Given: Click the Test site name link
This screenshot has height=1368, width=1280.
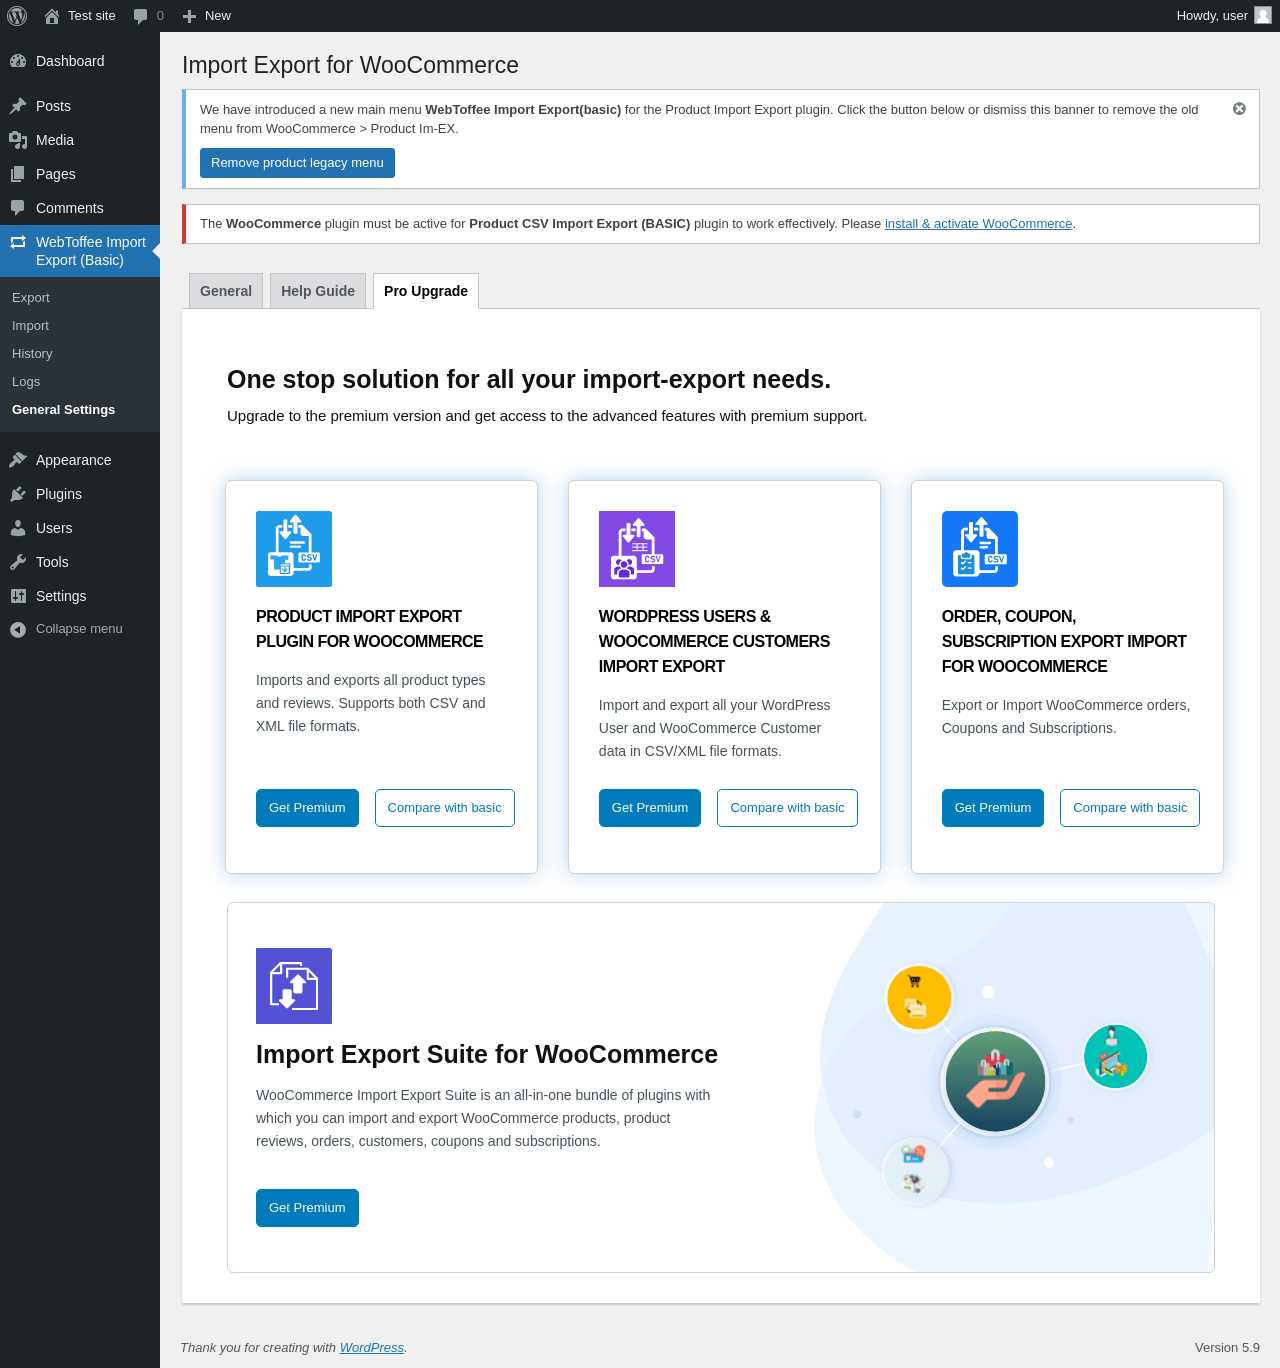Looking at the screenshot, I should [x=92, y=16].
